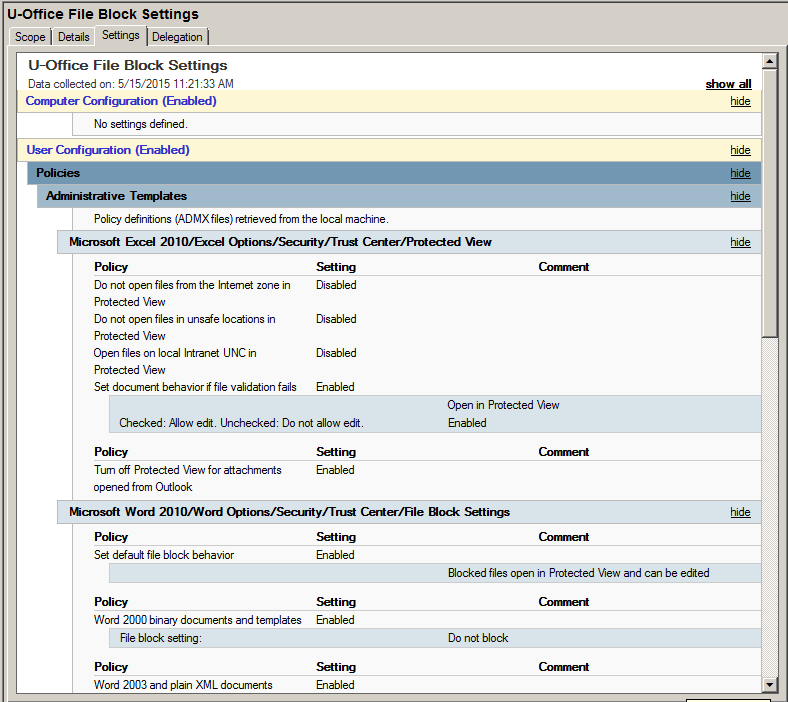This screenshot has height=702, width=788.
Task: Click 'Set document behavior if file validation fails'
Action: pyautogui.click(x=195, y=387)
